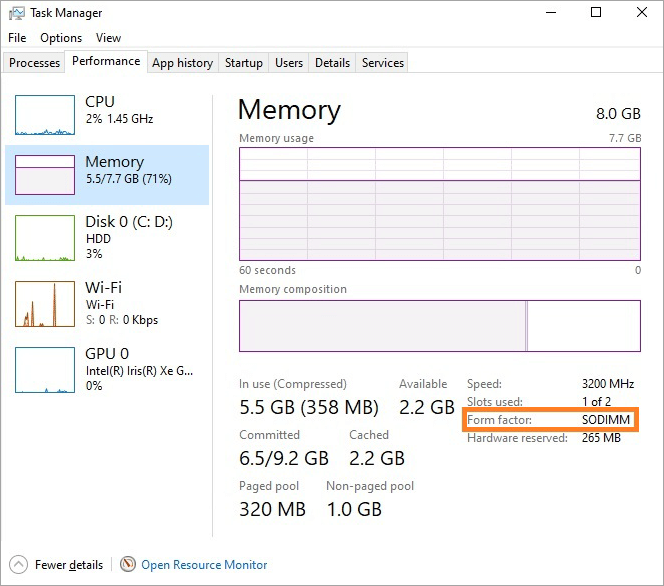Click the Form factor label

[x=499, y=420]
